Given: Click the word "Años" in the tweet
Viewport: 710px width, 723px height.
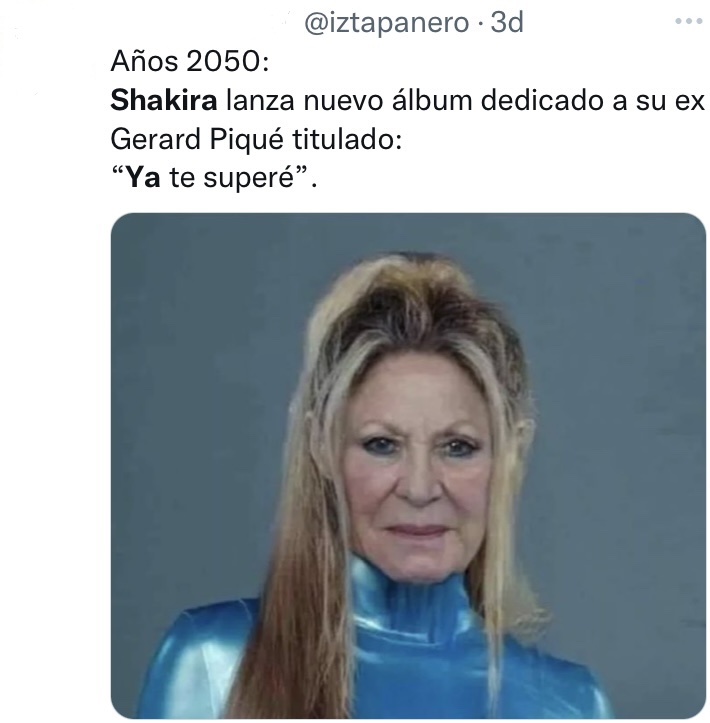Looking at the screenshot, I should coord(144,60).
